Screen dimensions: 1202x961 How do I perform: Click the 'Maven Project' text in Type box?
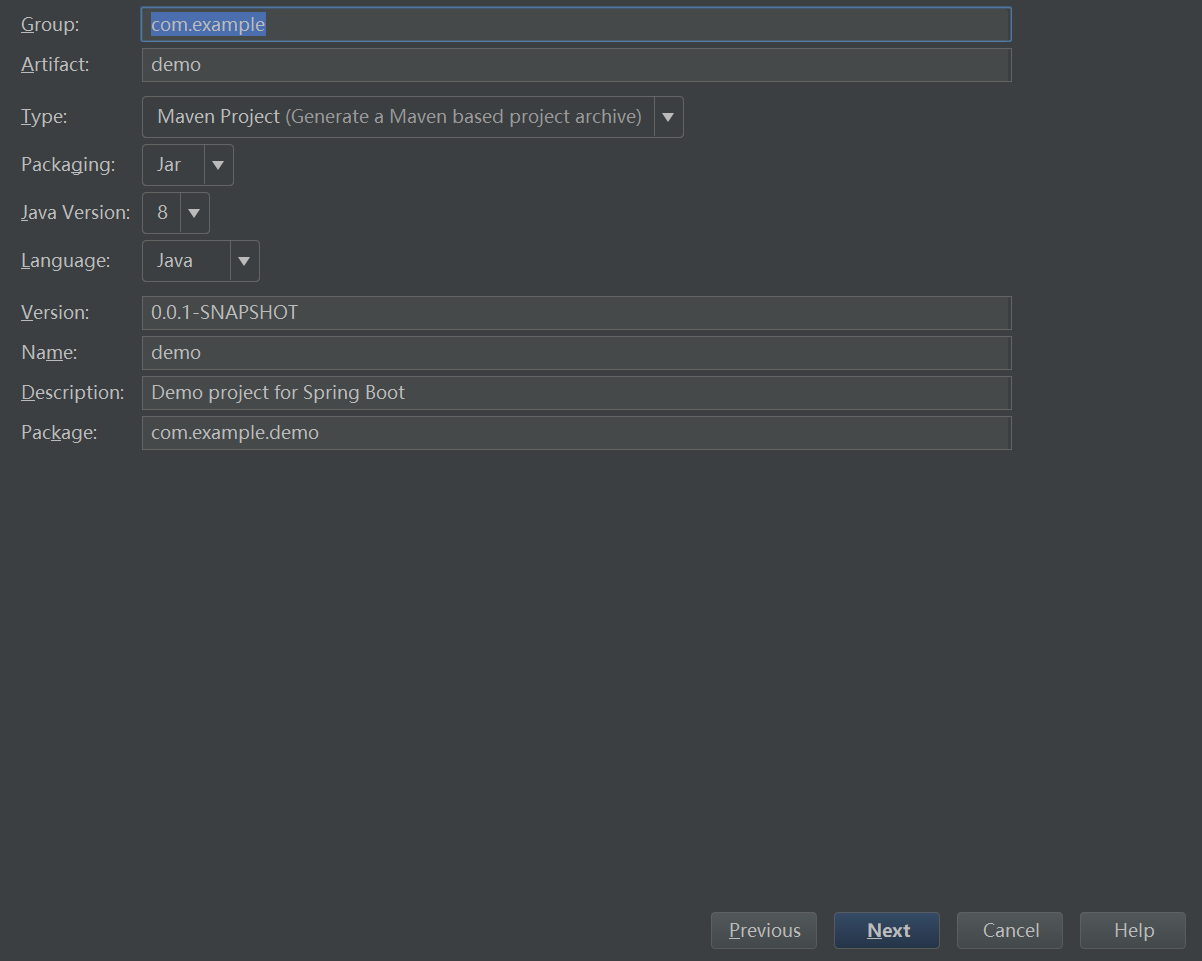click(219, 117)
